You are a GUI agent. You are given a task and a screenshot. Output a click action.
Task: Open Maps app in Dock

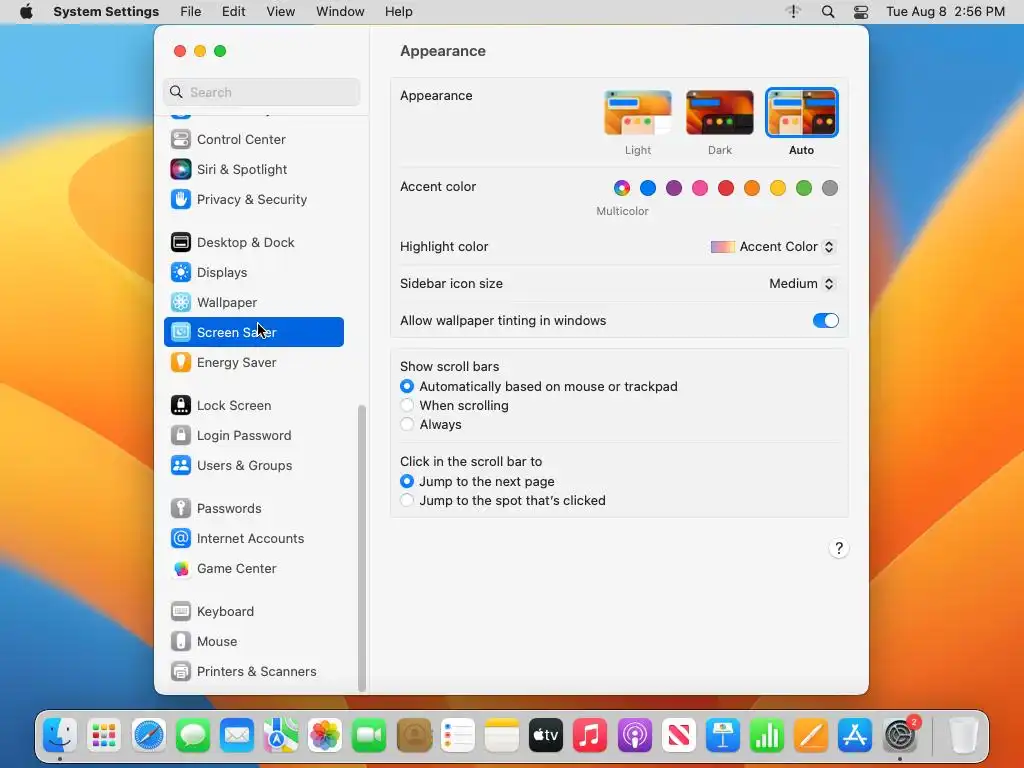click(x=281, y=735)
